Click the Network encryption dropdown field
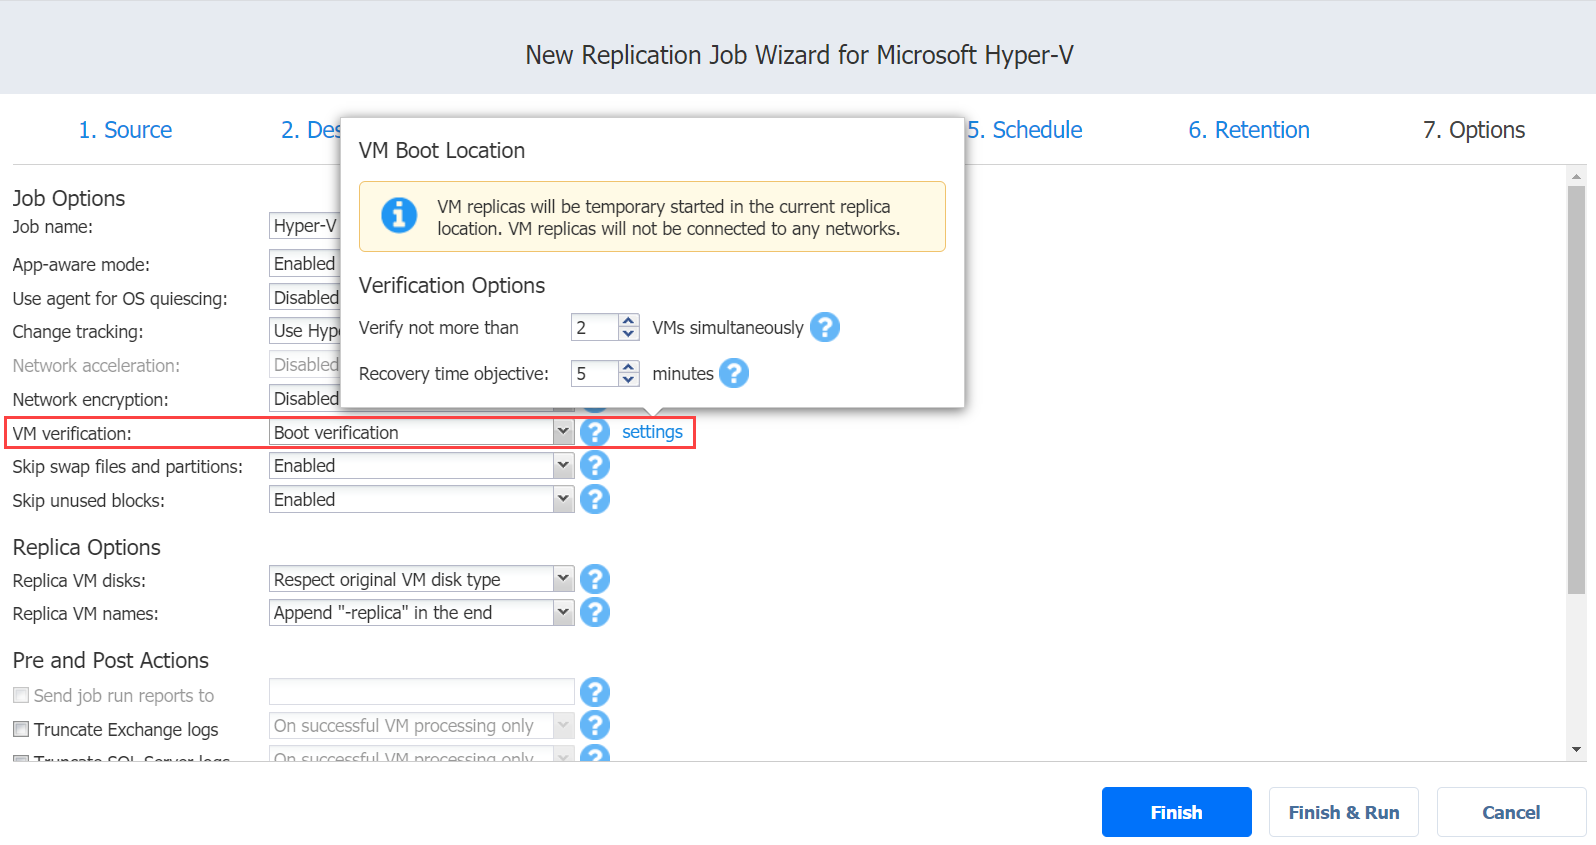This screenshot has height=845, width=1596. pos(305,398)
